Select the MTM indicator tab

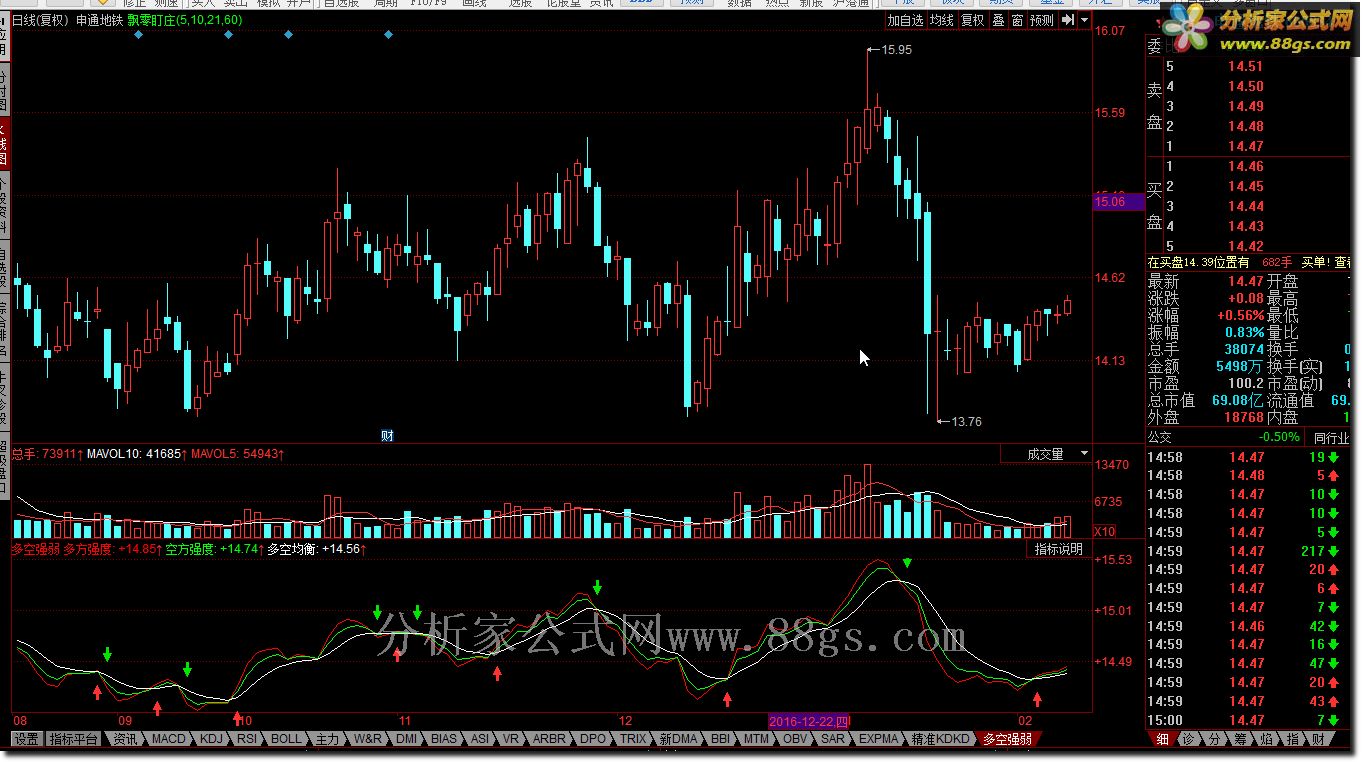(757, 739)
